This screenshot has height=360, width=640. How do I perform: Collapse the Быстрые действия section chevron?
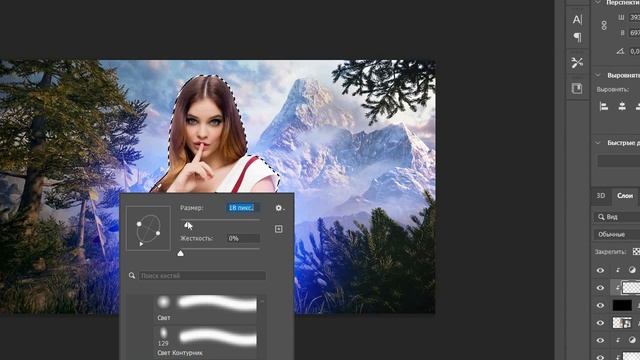coord(598,142)
